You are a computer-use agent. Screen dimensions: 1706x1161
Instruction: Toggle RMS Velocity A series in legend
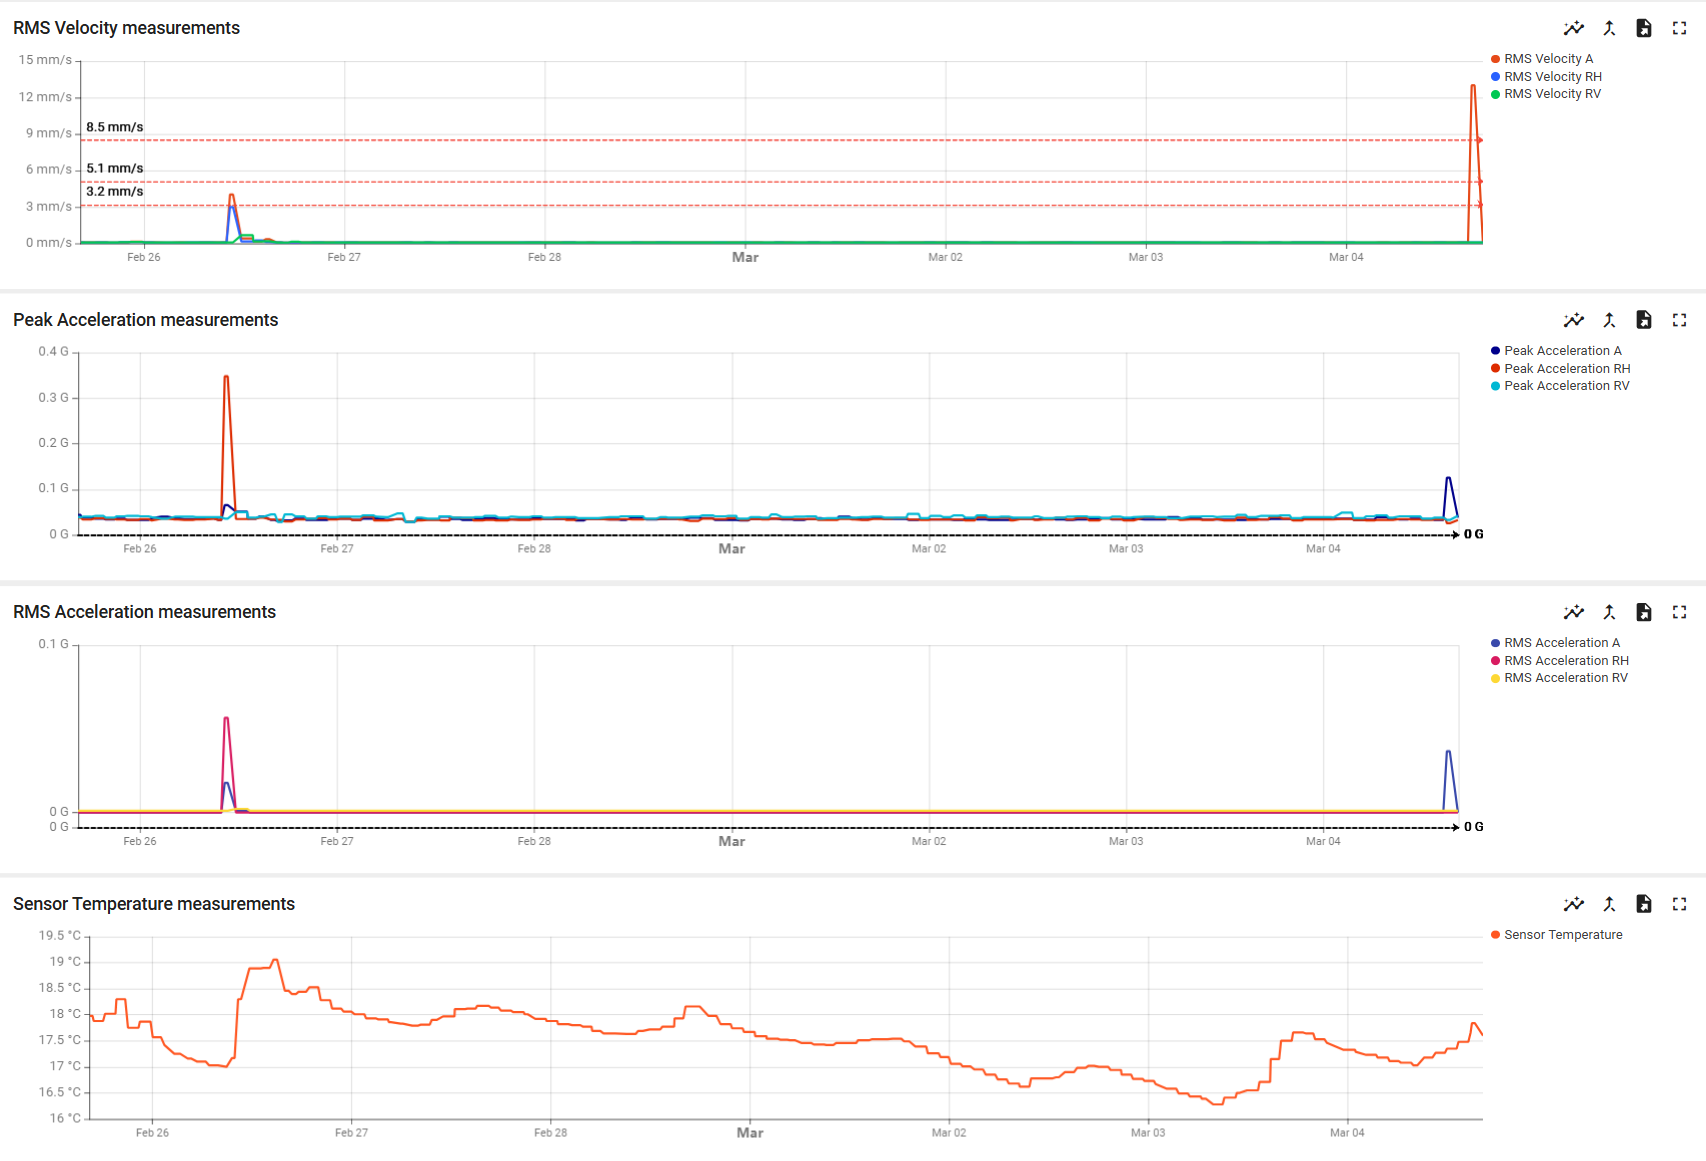coord(1548,59)
